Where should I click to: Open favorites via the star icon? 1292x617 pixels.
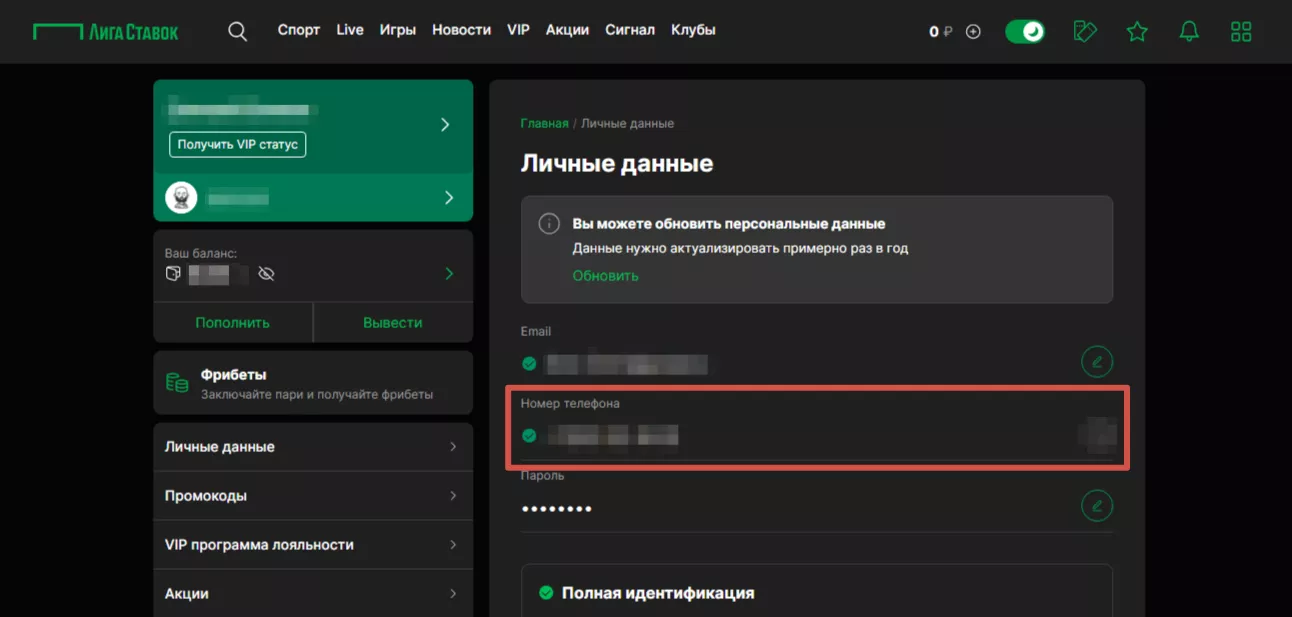click(x=1137, y=31)
